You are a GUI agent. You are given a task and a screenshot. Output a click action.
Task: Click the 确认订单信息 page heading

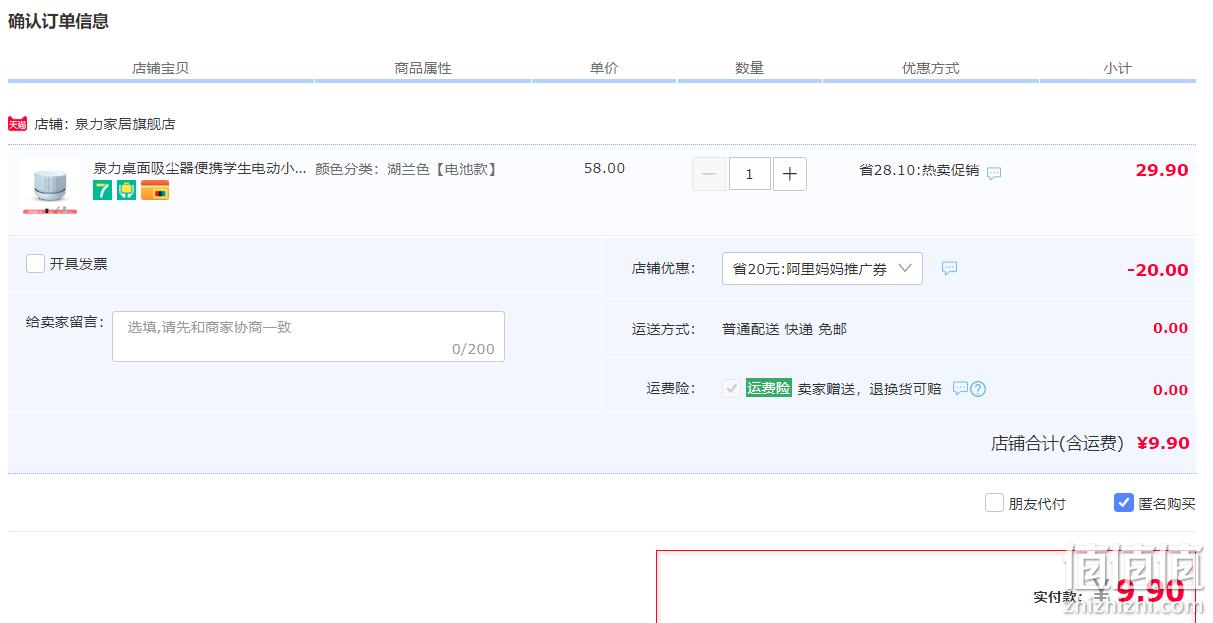59,21
